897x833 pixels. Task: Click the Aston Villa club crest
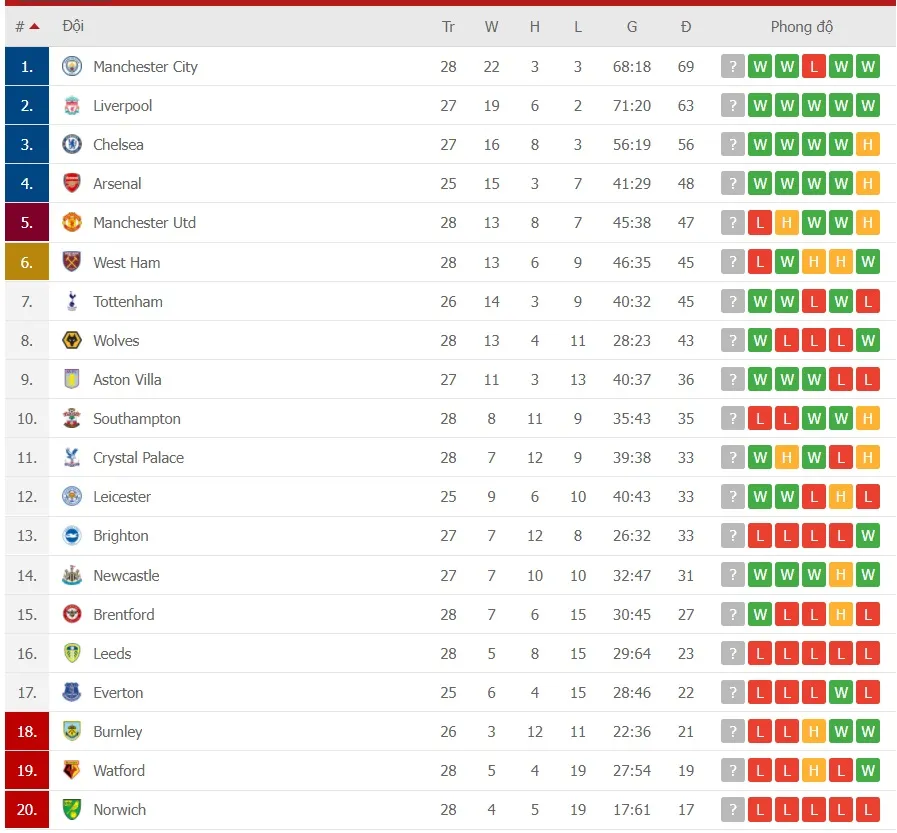(70, 379)
